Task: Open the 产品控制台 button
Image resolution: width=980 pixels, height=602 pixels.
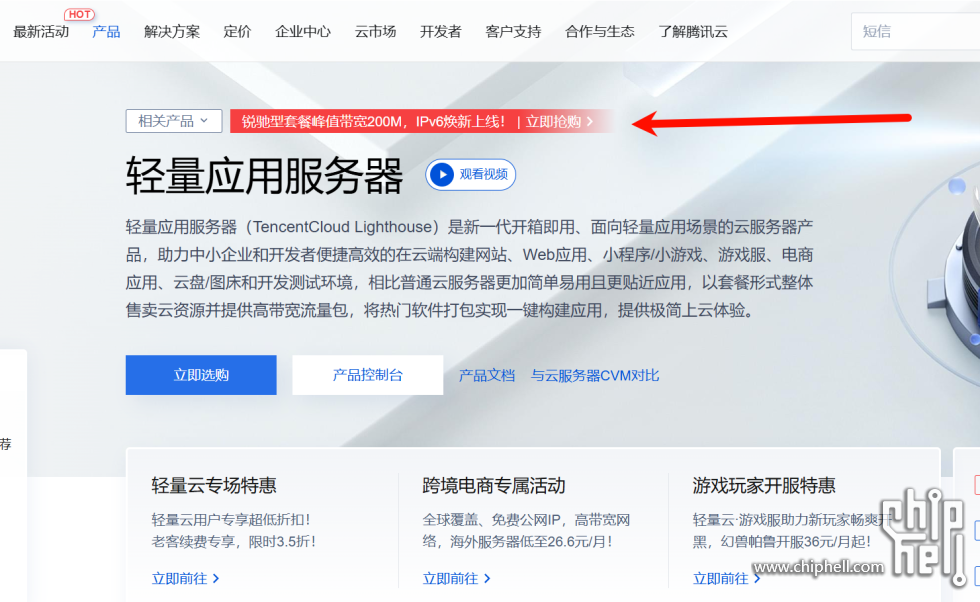Action: click(x=368, y=375)
